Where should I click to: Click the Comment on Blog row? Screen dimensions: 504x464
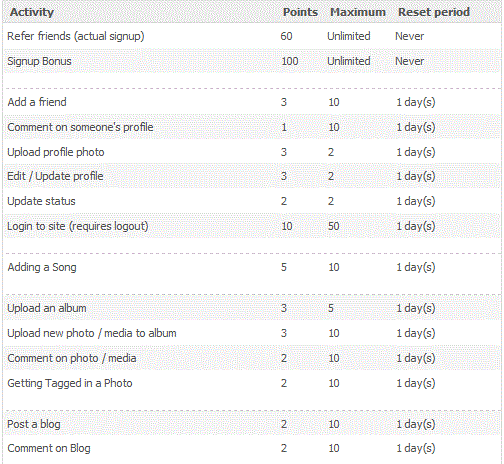[x=252, y=448]
